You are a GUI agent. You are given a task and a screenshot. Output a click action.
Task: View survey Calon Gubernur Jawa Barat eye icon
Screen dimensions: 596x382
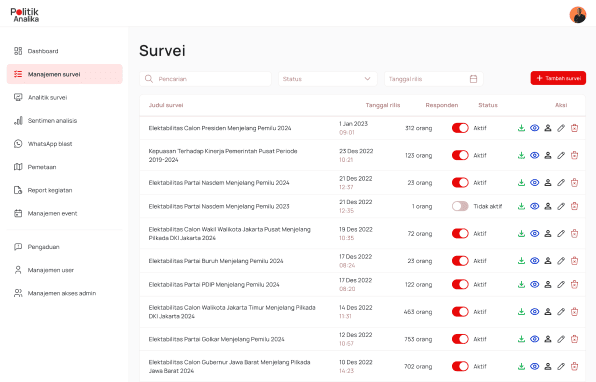point(534,367)
